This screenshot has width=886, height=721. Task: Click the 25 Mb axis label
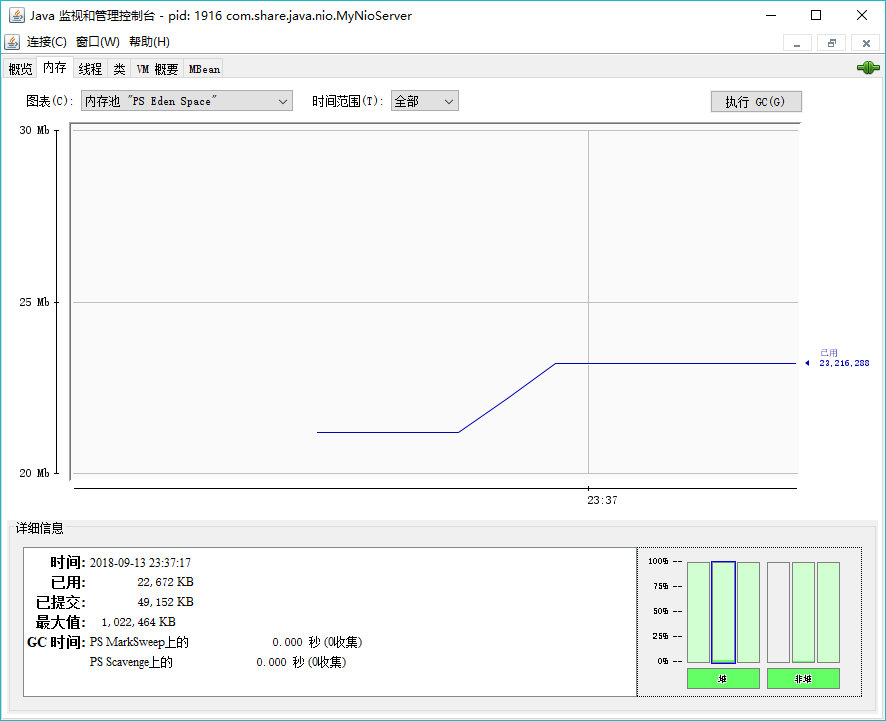click(34, 302)
